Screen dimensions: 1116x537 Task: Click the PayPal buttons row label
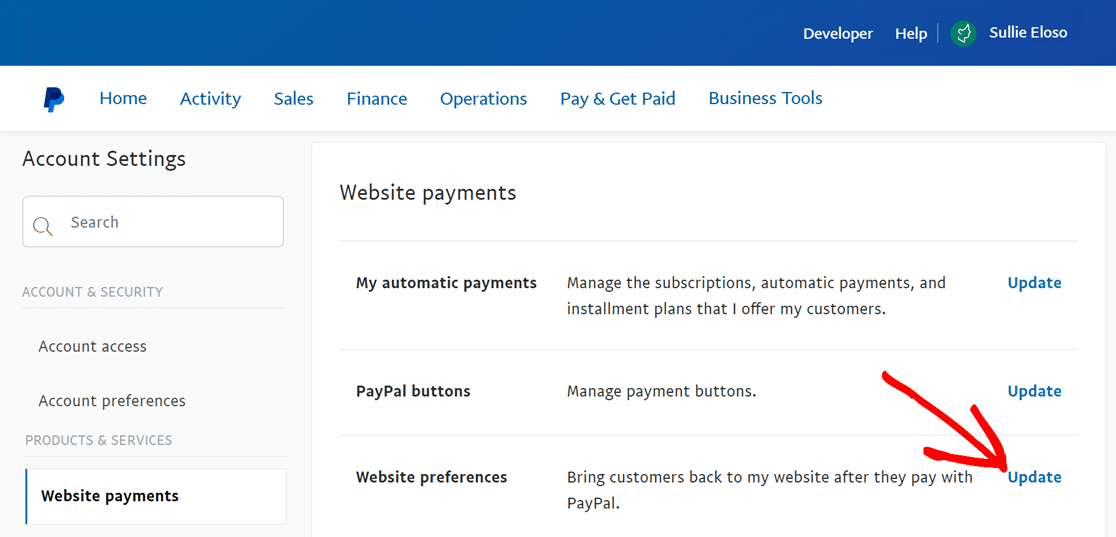tap(413, 392)
